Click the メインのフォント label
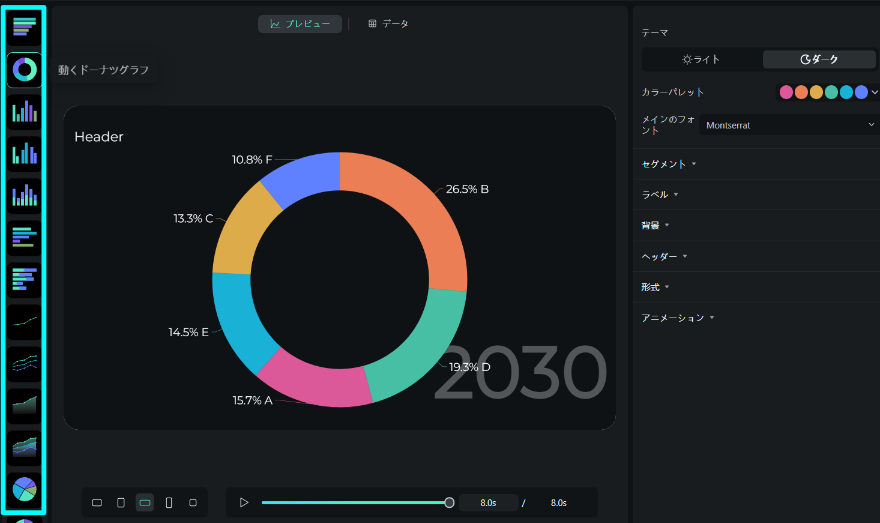The width and height of the screenshot is (880, 523). point(668,125)
